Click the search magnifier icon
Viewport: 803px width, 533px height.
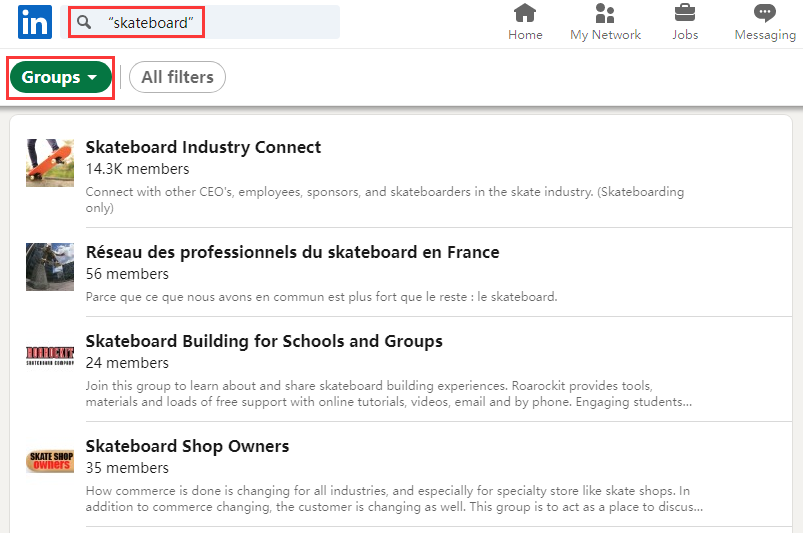85,22
